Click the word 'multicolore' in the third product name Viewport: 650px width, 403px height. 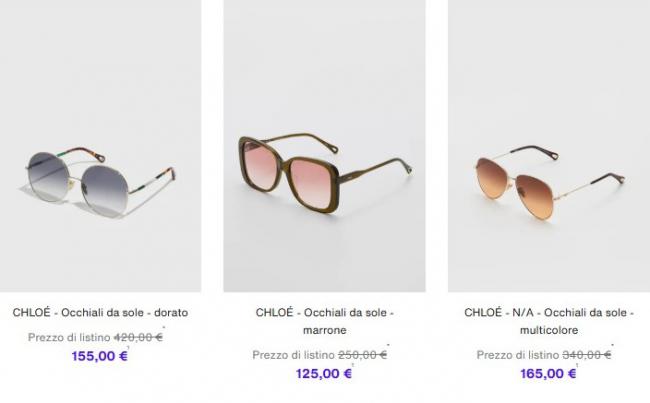549,330
